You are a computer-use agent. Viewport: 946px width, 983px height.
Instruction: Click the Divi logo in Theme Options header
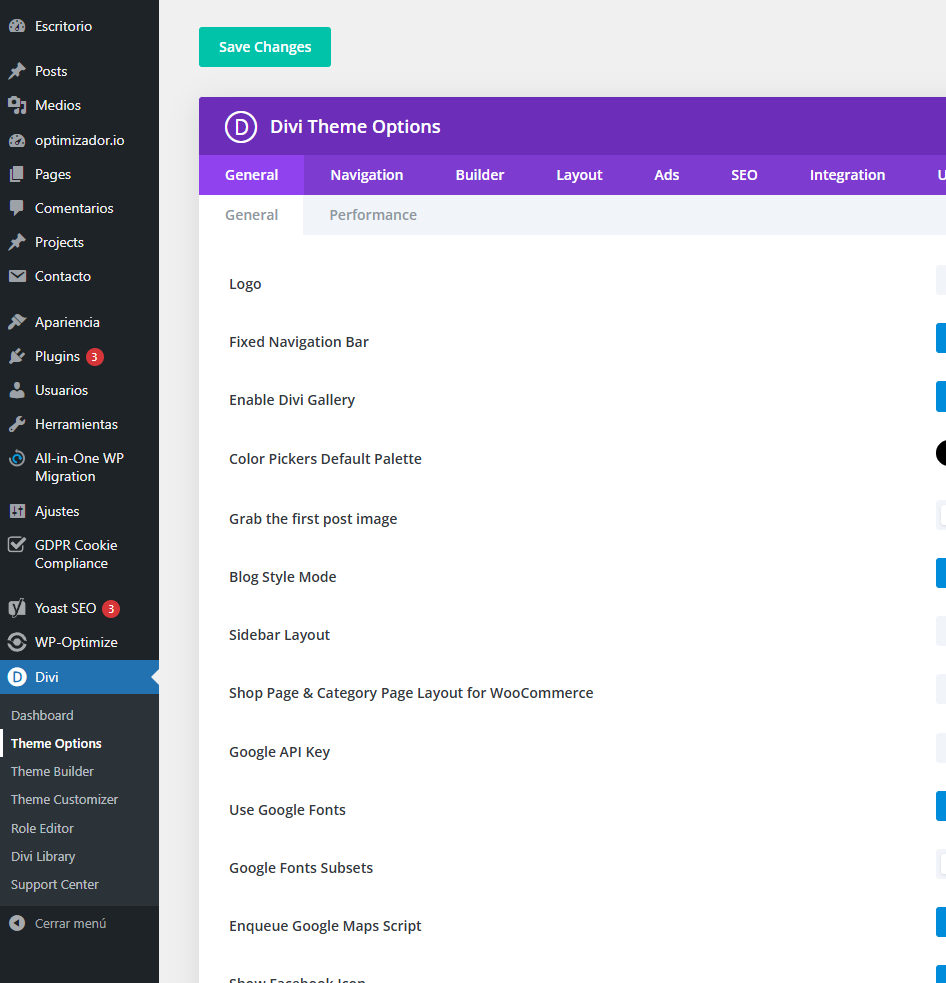(x=241, y=127)
